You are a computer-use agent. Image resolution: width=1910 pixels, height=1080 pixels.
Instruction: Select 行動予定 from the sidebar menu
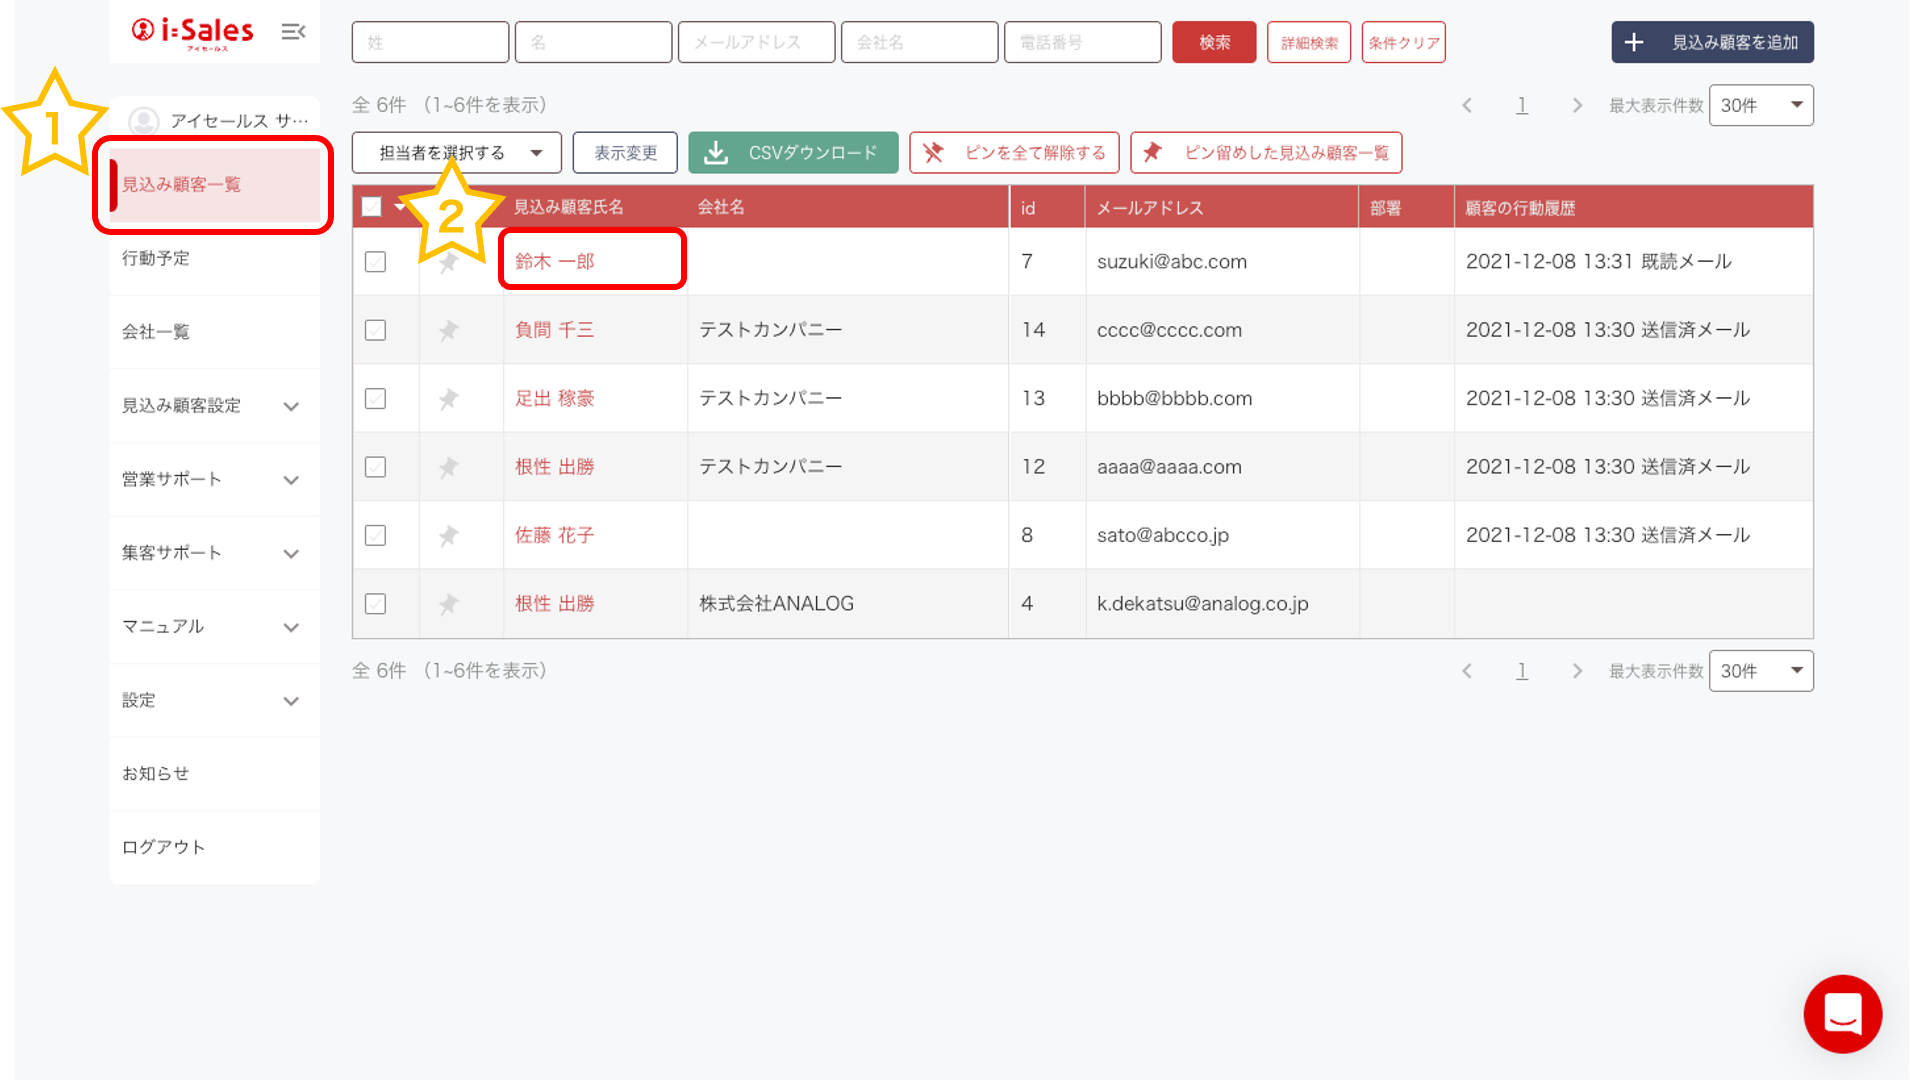156,258
